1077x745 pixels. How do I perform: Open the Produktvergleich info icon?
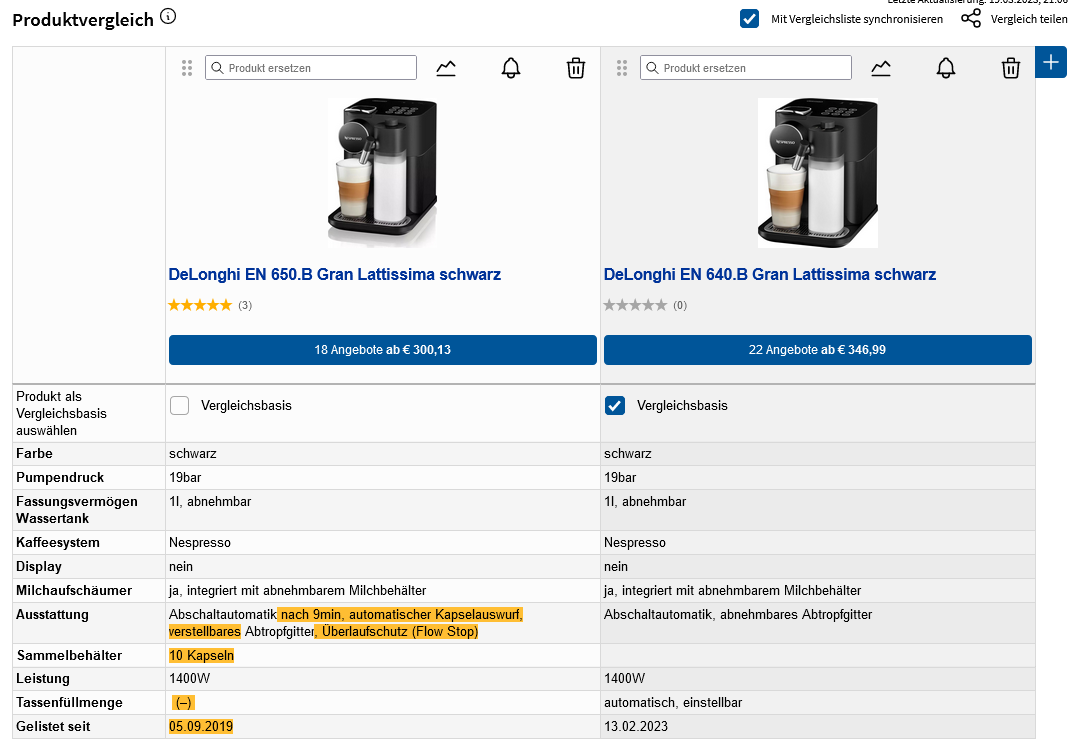pyautogui.click(x=168, y=16)
